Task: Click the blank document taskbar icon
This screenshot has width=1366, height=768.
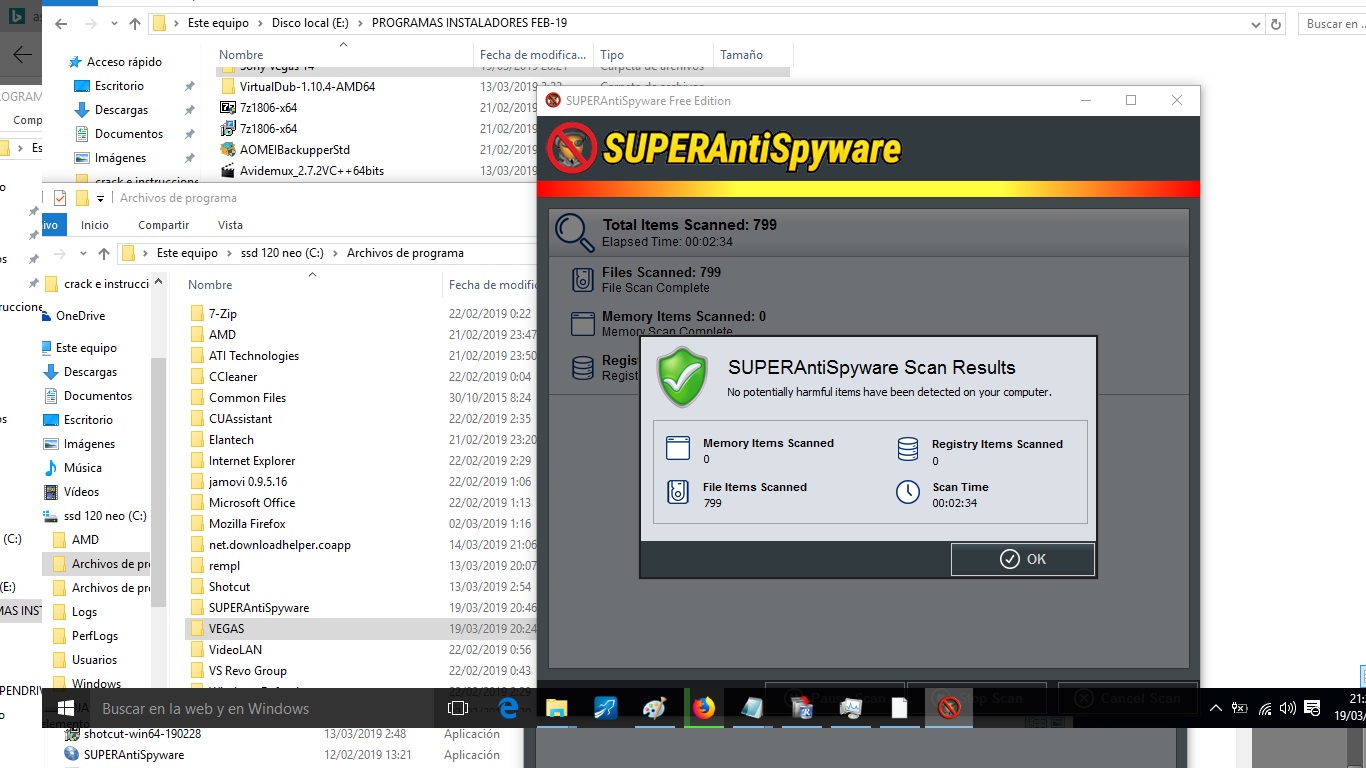Action: click(900, 708)
